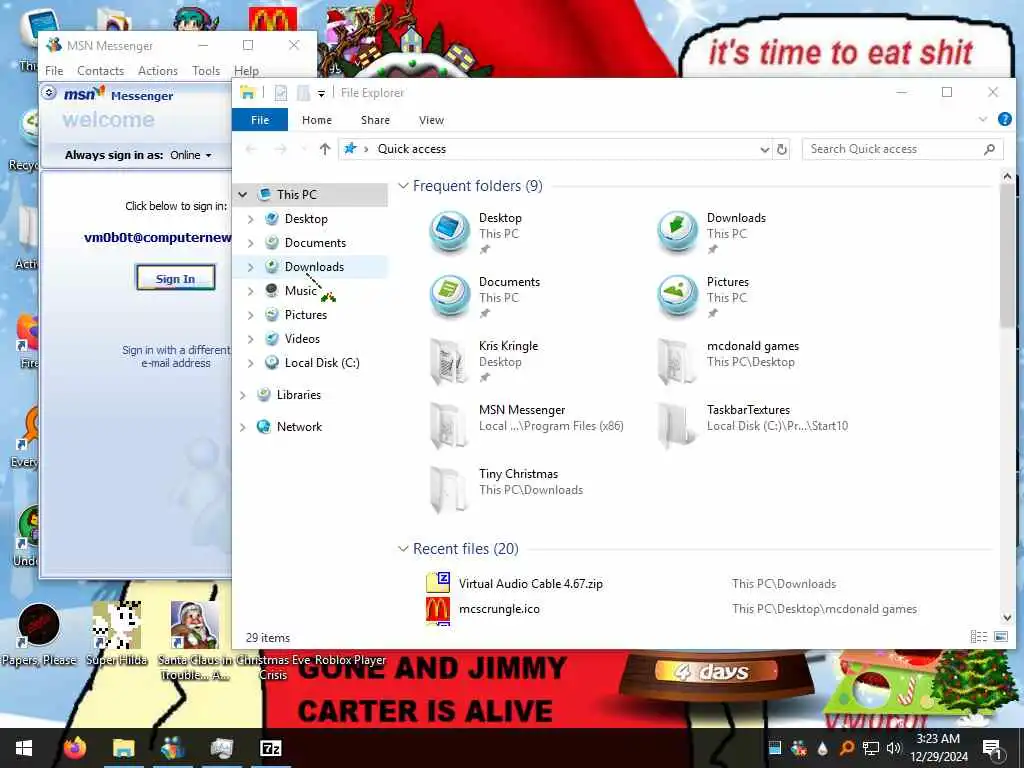Screen dimensions: 1024x768
Task: Switch to large icons view layout
Action: (1000, 637)
